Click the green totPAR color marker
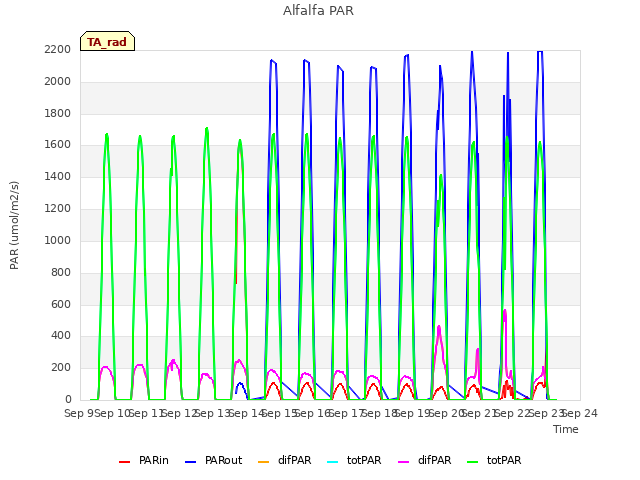 click(x=473, y=462)
